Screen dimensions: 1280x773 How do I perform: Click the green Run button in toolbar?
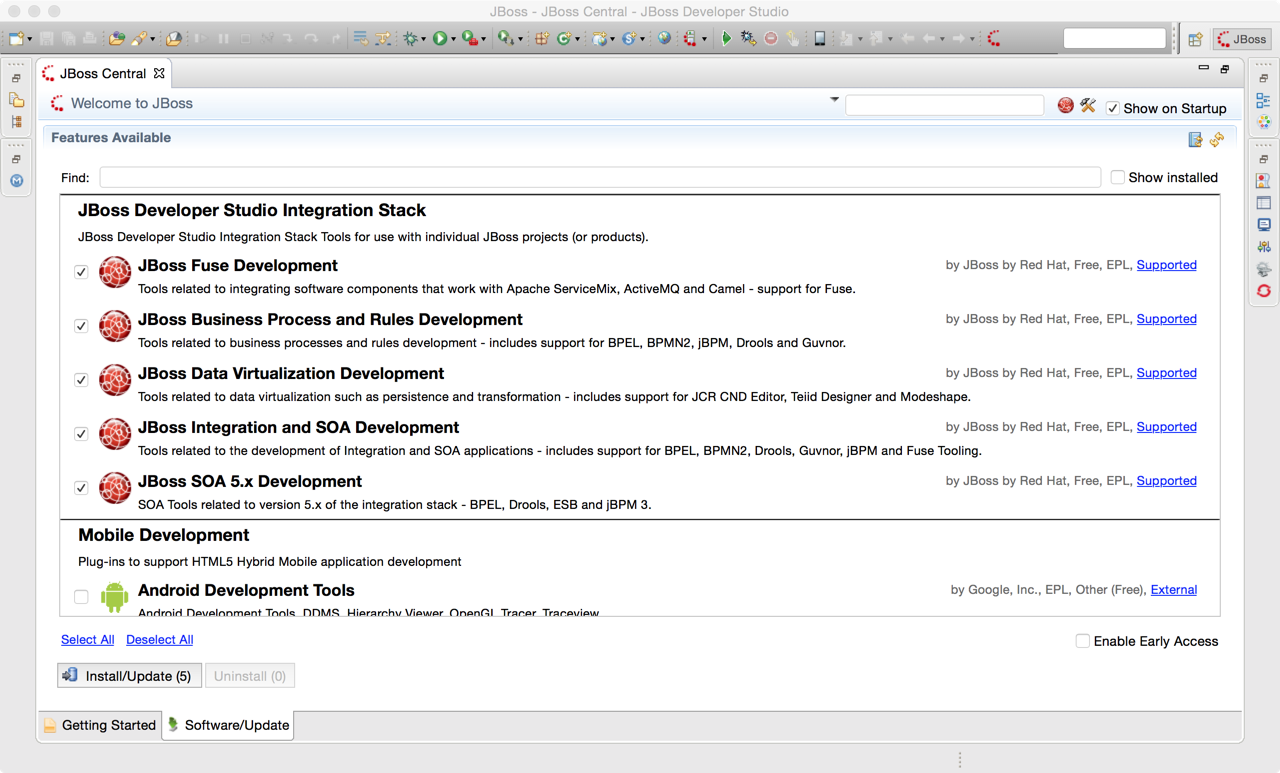(x=439, y=39)
